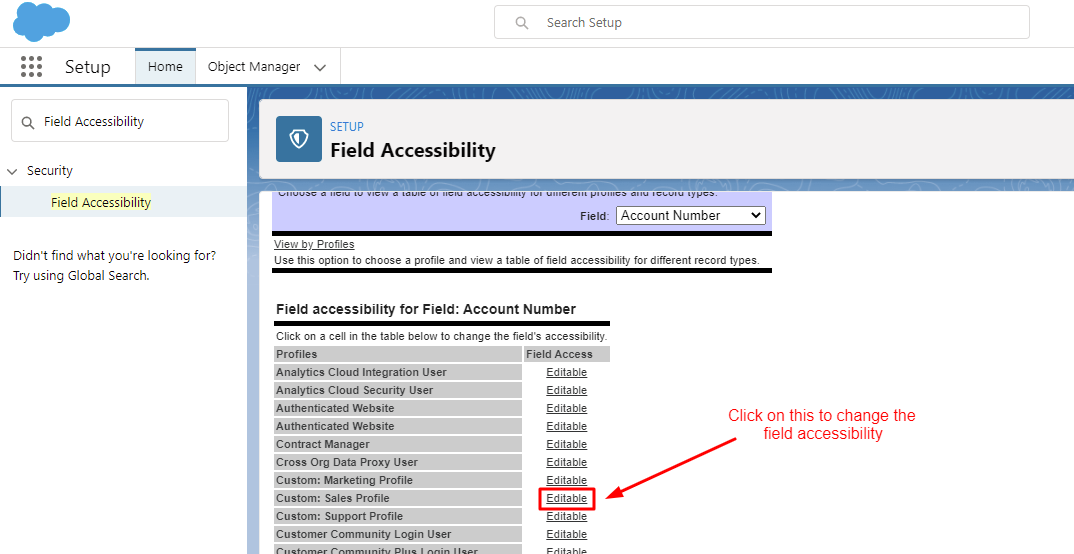Click the SETUP breadcrumb link

click(x=347, y=127)
